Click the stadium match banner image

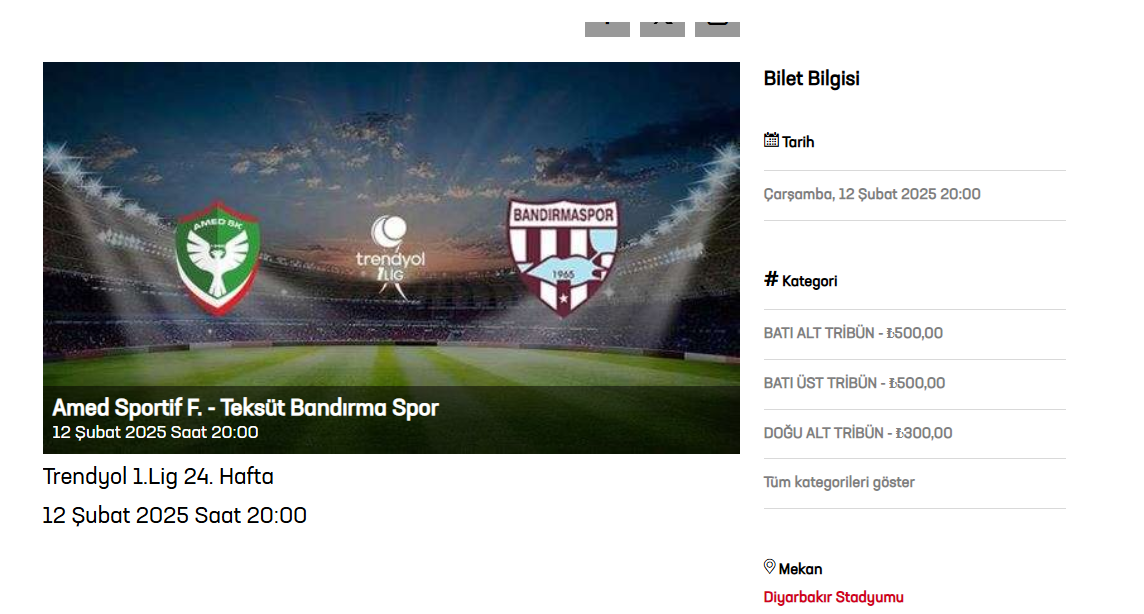(391, 257)
